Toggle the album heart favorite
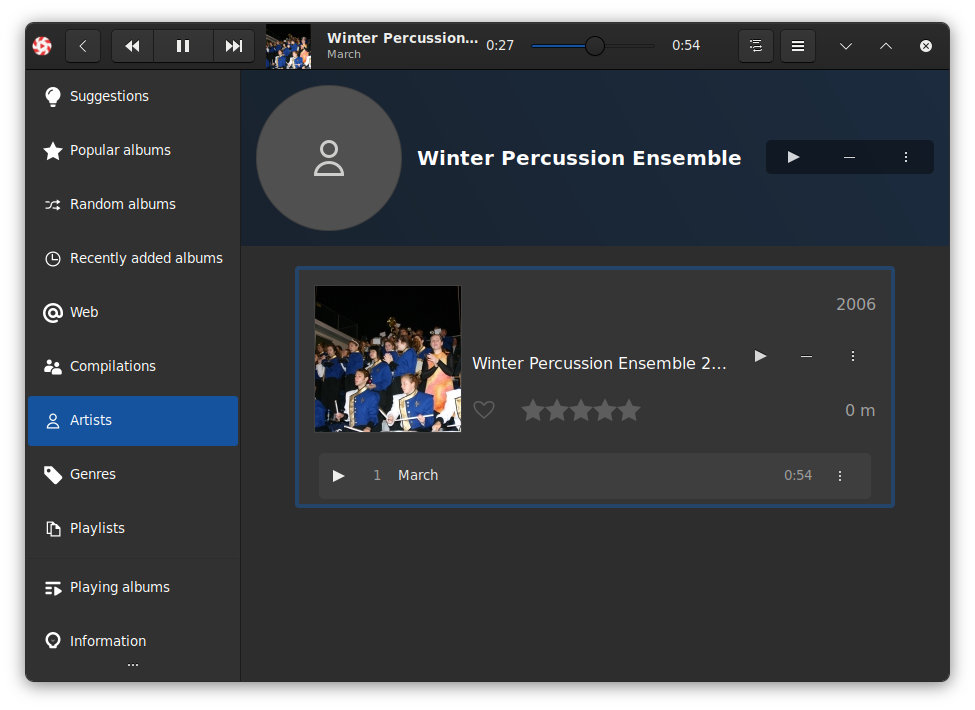 (484, 410)
